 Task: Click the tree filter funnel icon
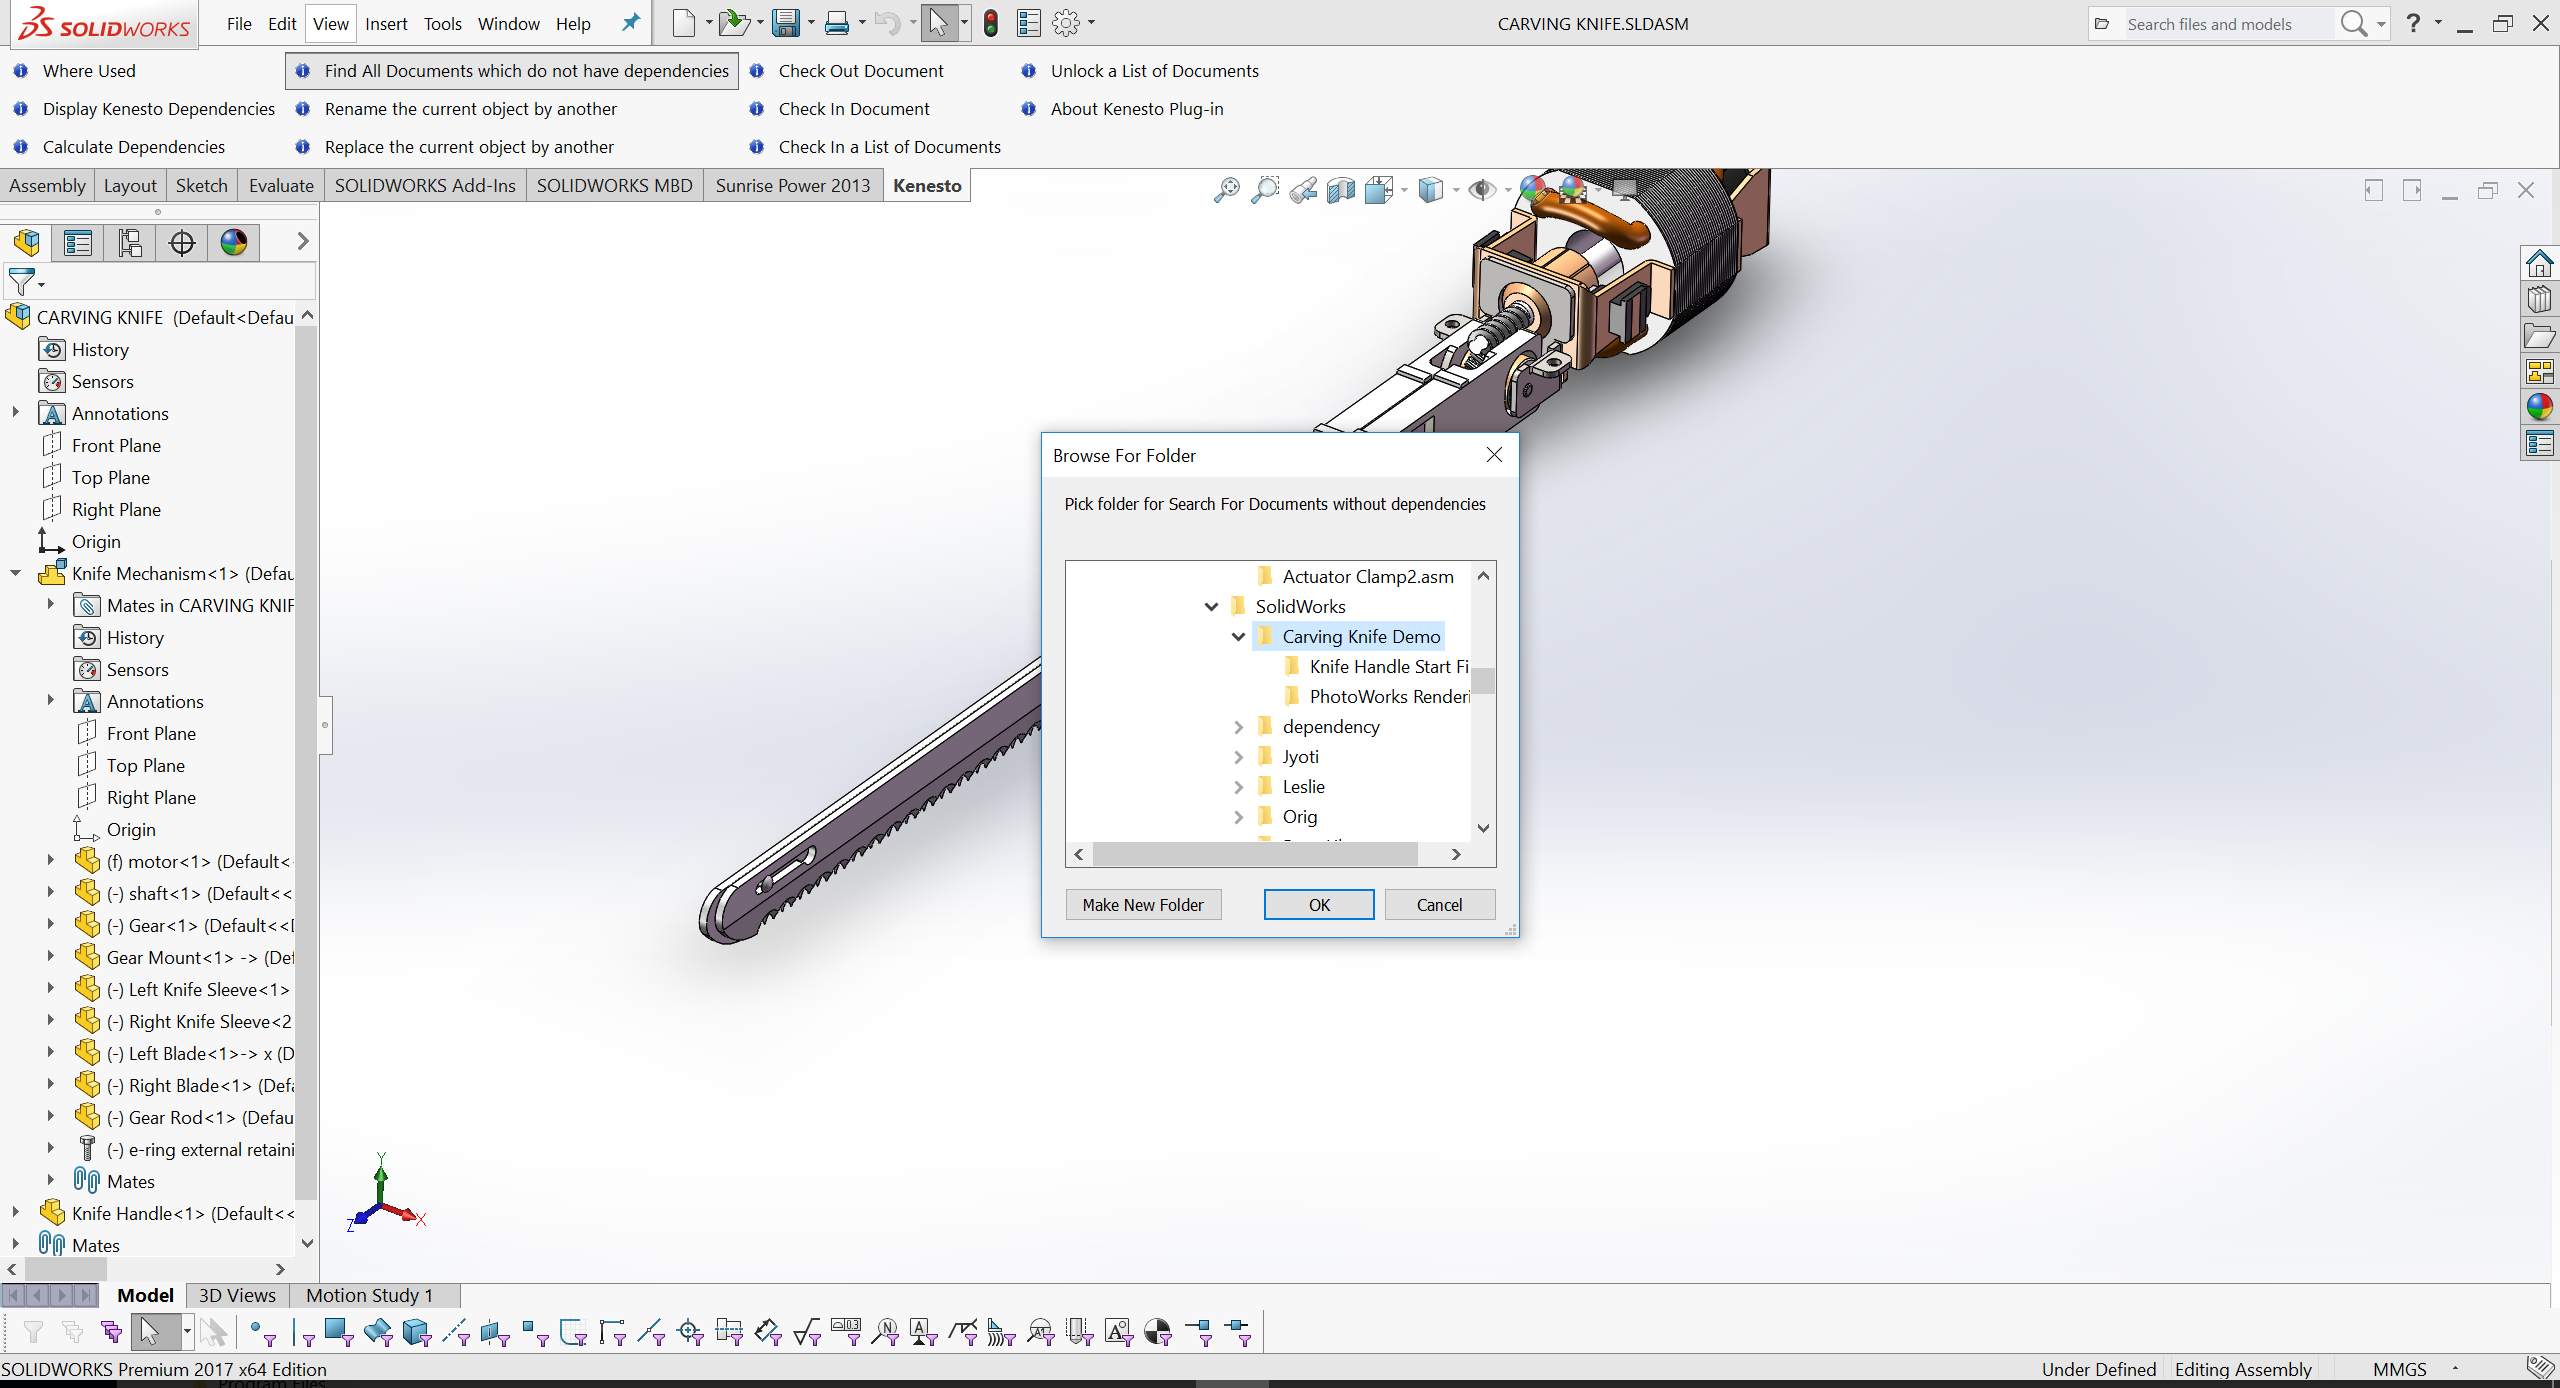coord(23,281)
